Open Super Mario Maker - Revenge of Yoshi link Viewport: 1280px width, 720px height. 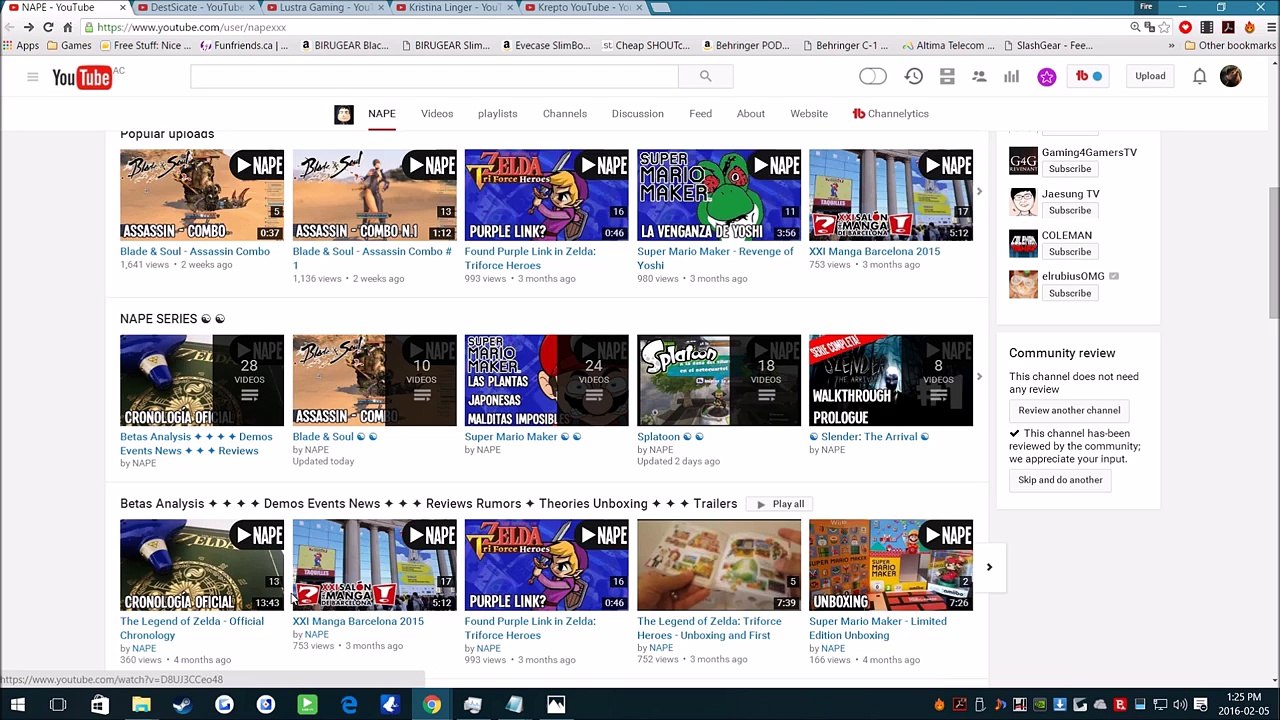[716, 258]
